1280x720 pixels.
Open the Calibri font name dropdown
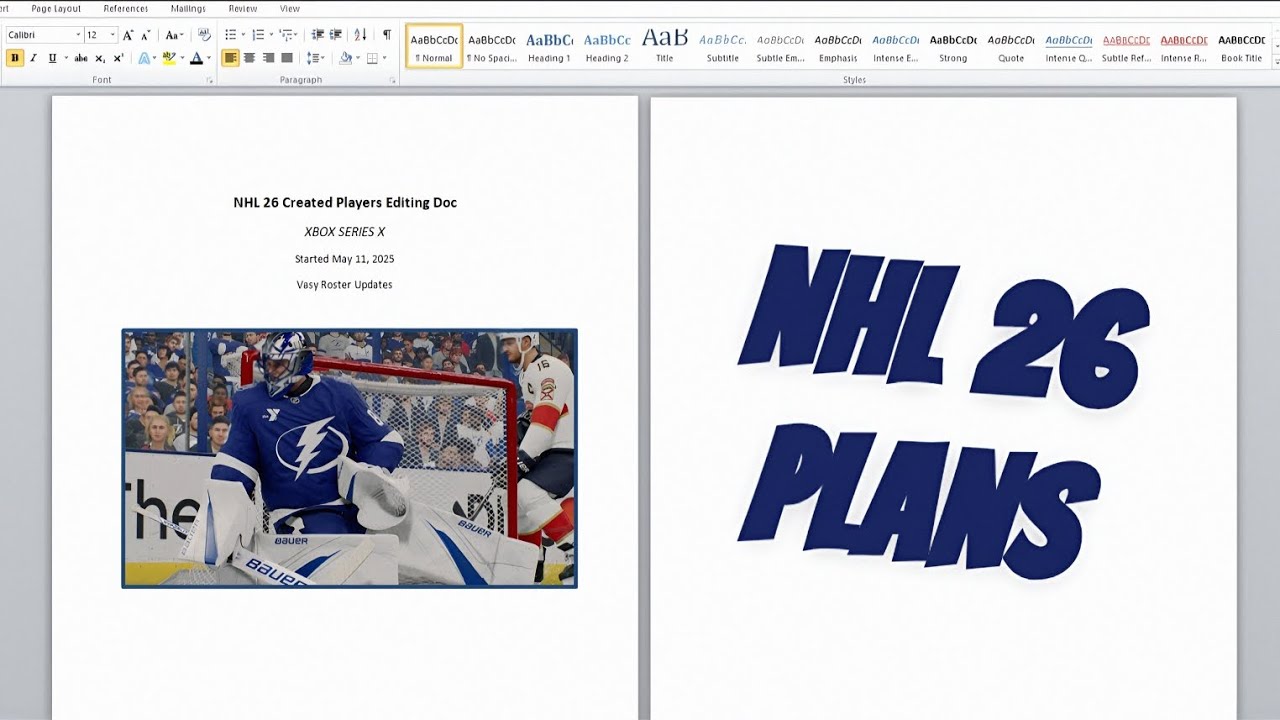[78, 35]
